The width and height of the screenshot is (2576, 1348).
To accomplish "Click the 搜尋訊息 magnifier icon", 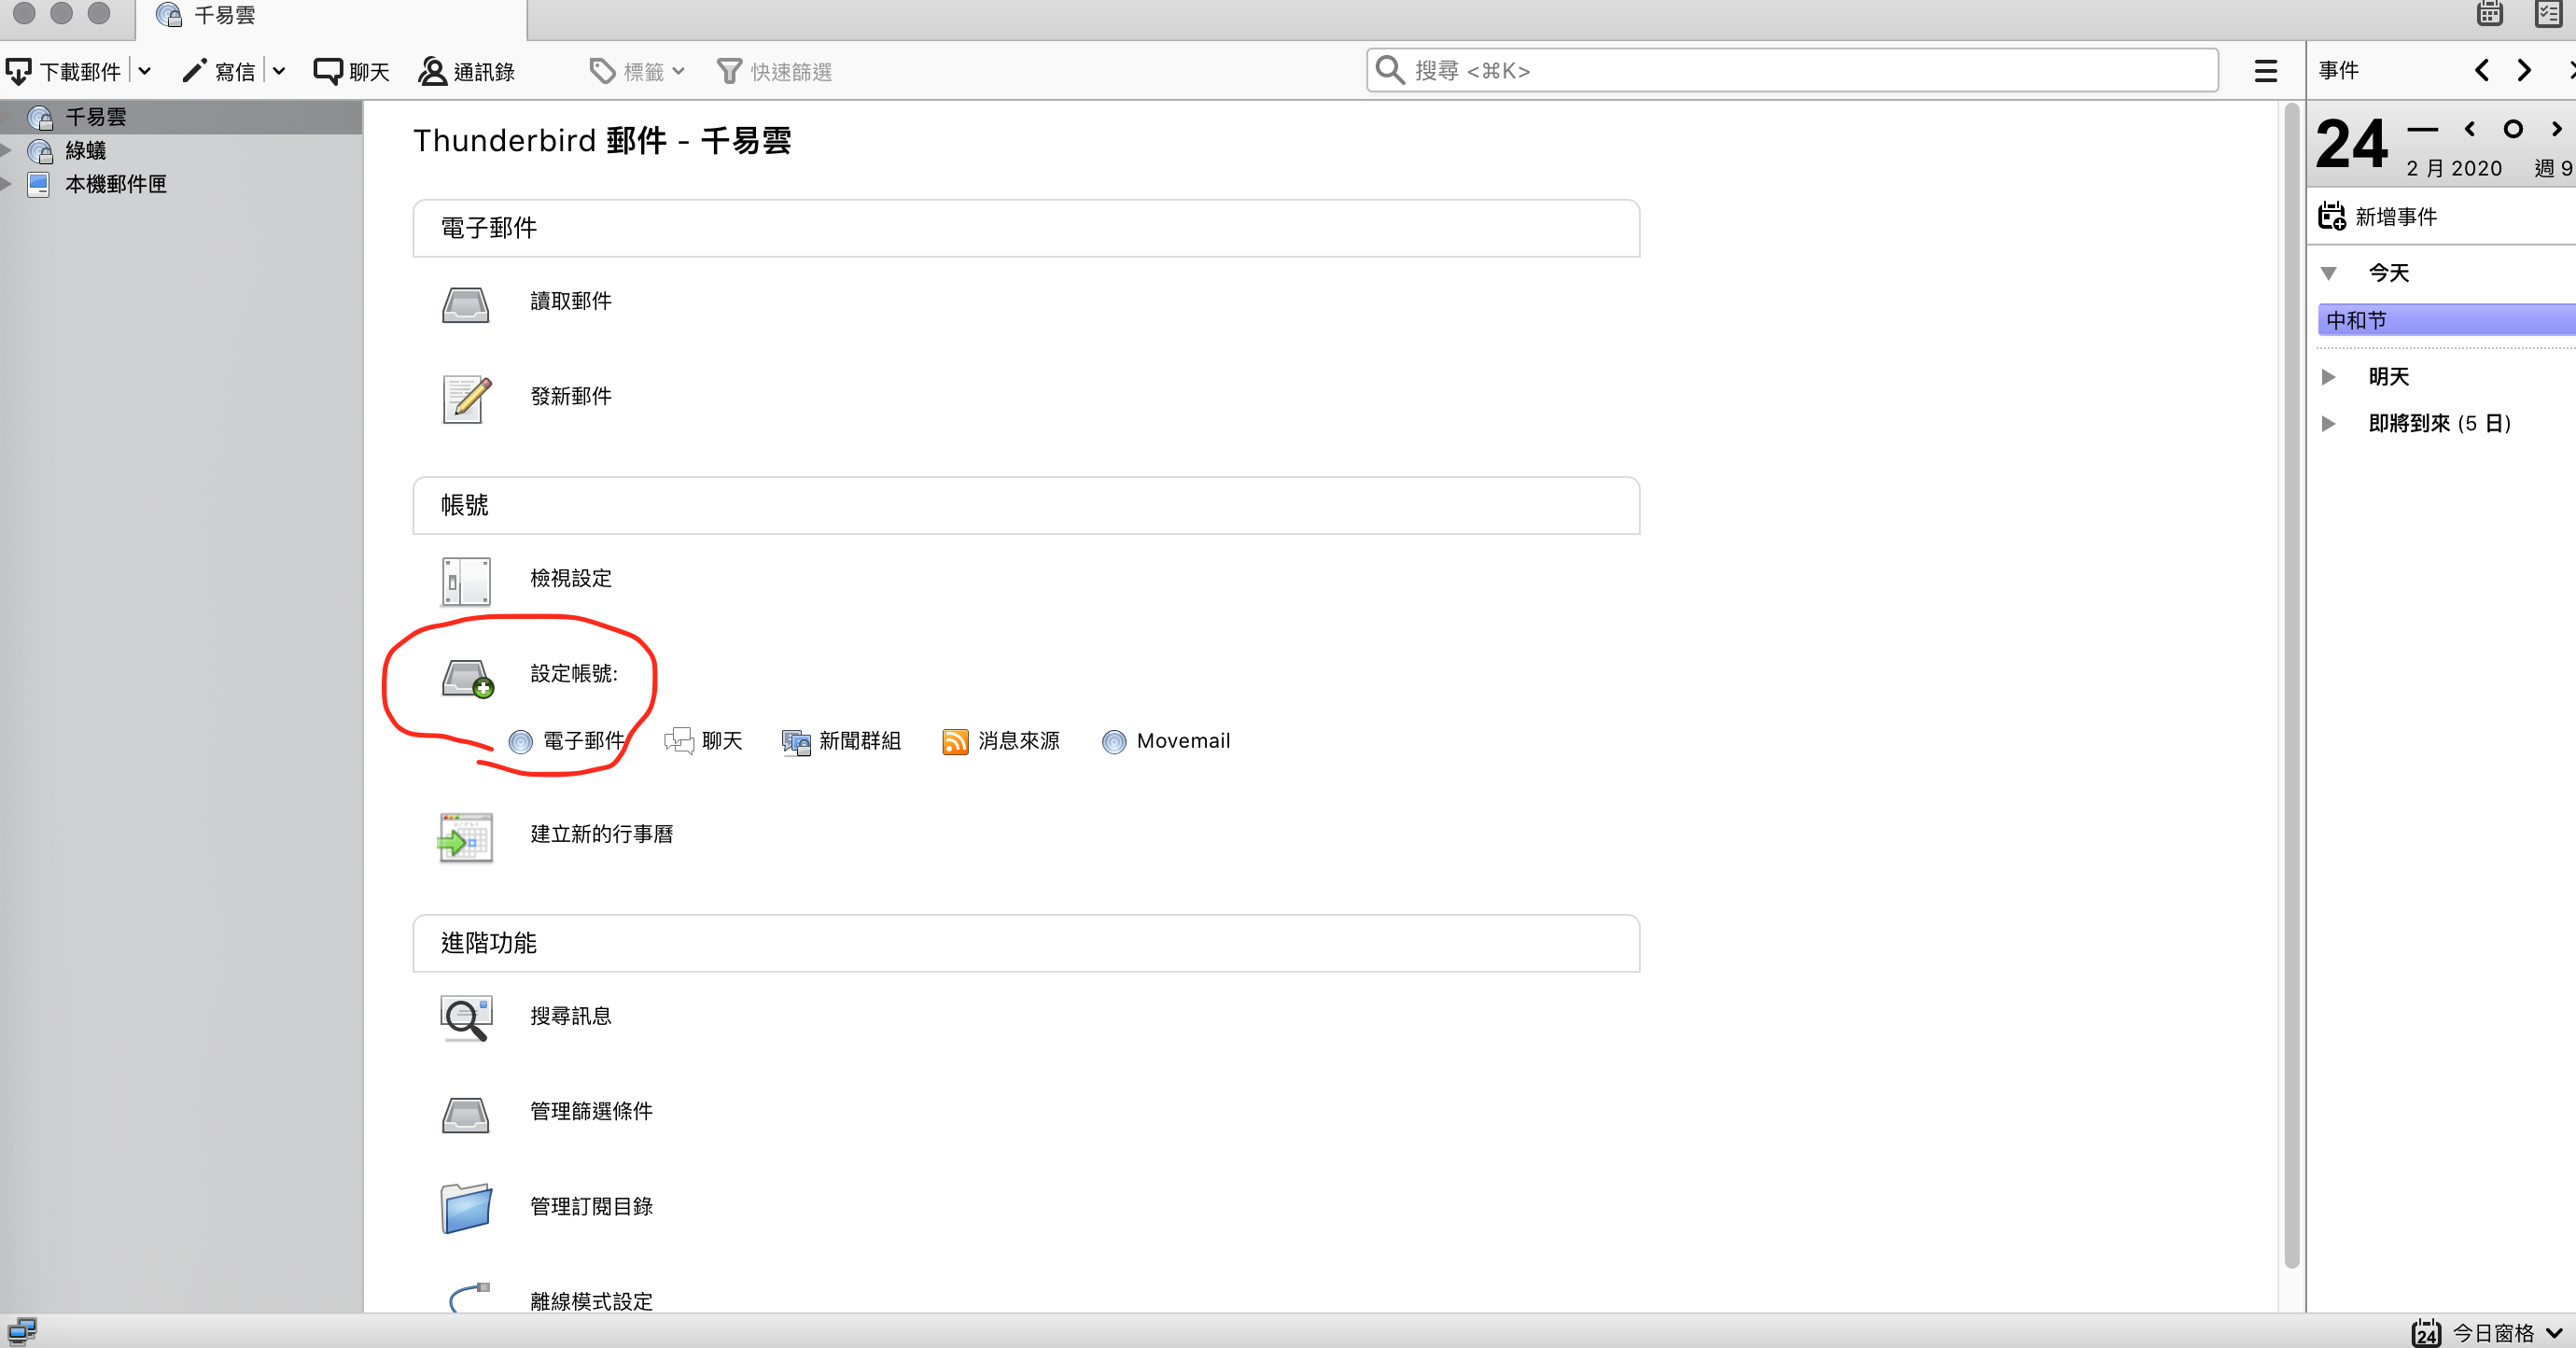I will 466,1018.
